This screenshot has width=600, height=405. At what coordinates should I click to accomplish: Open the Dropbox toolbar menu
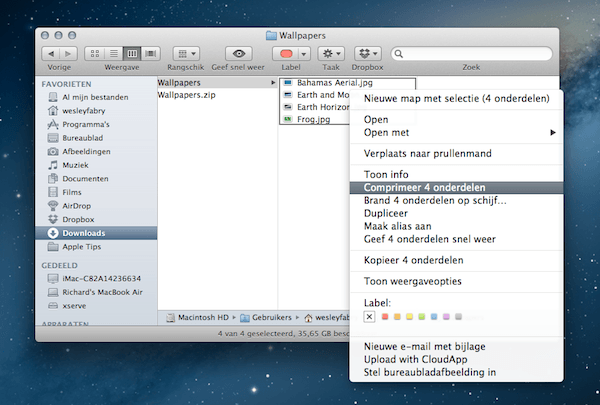[368, 54]
